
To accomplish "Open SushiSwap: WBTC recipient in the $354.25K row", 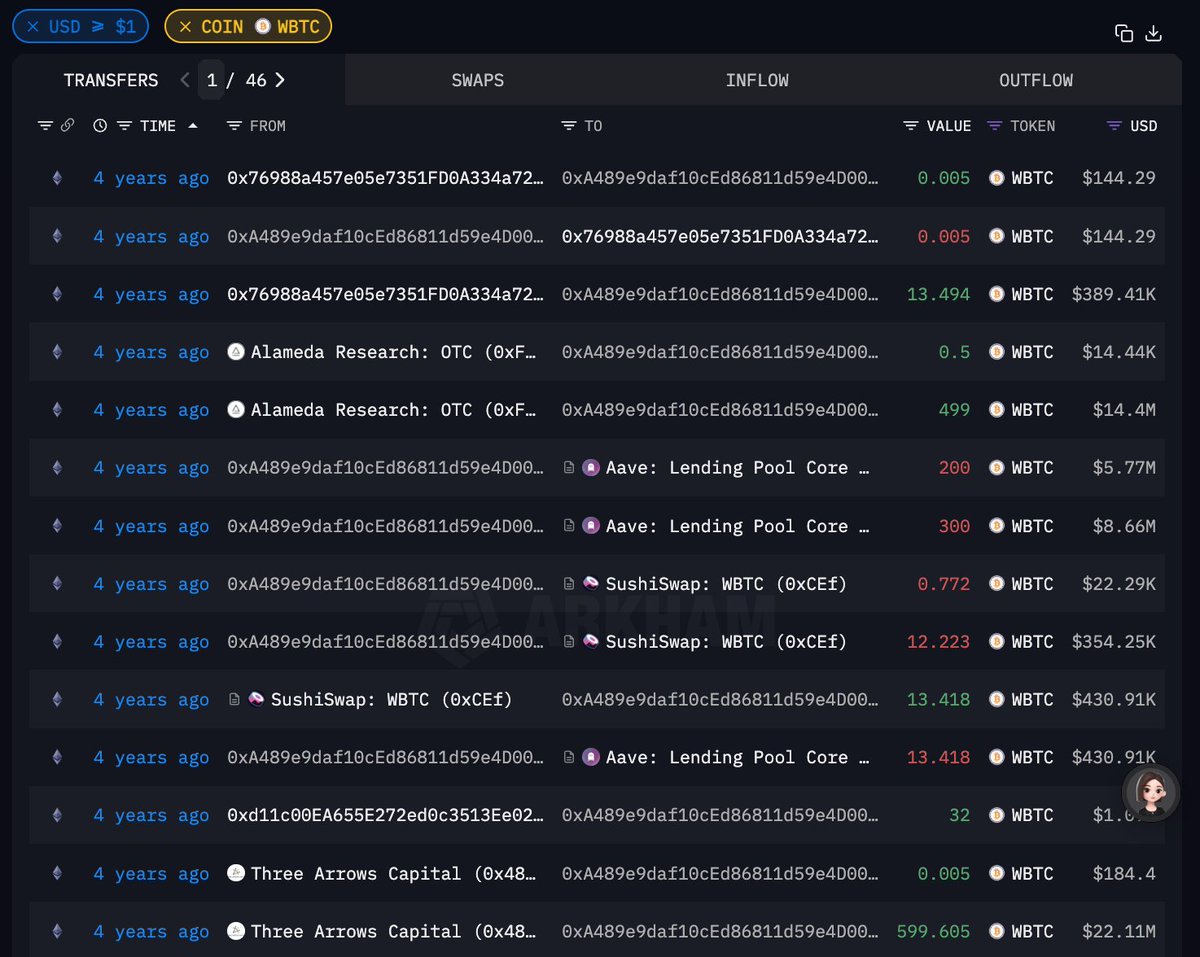I will (x=726, y=642).
